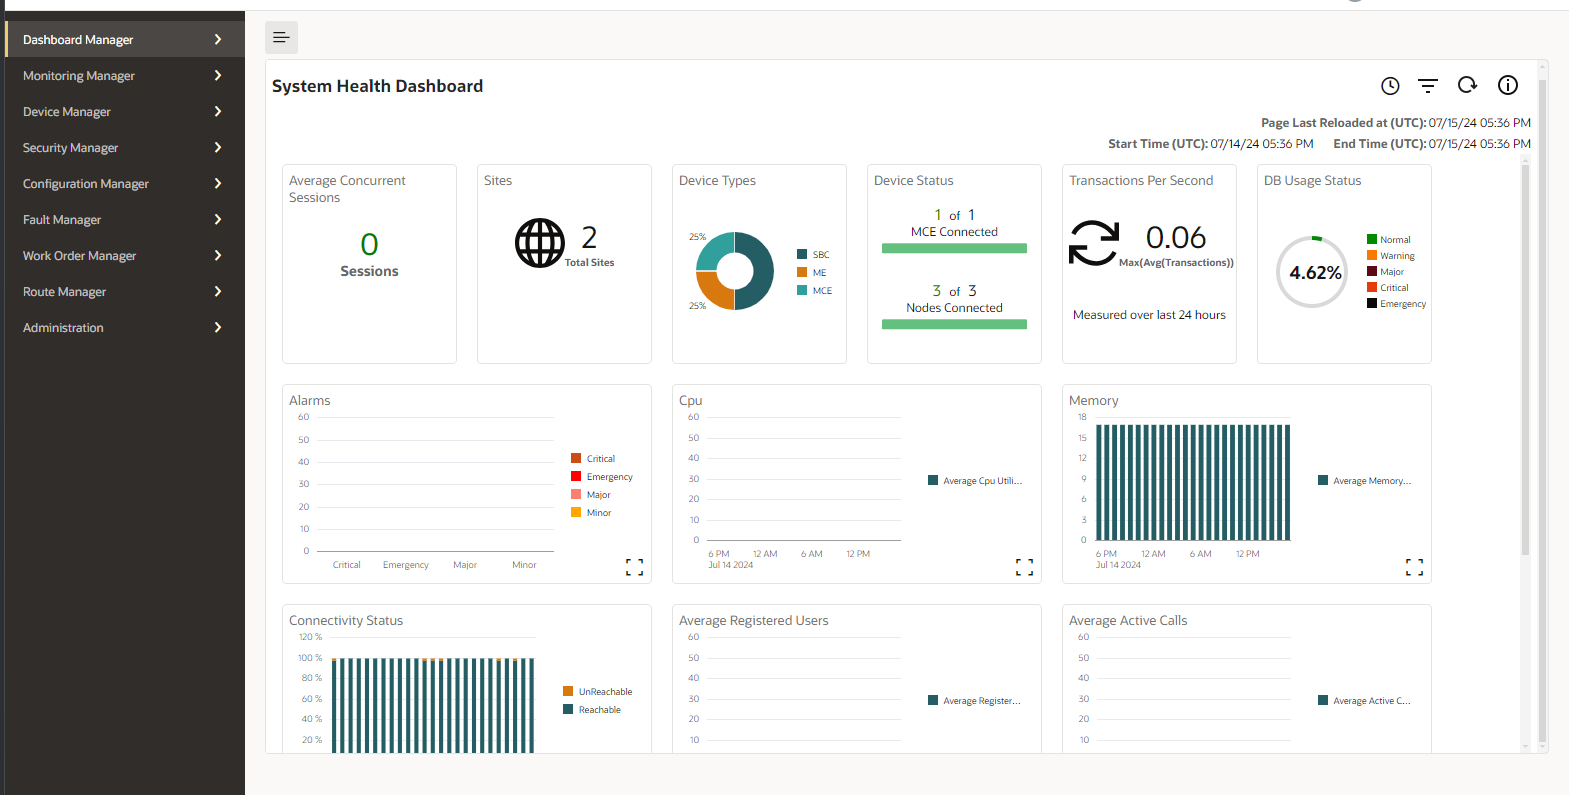Open Security Manager menu item
Image resolution: width=1569 pixels, height=795 pixels.
125,147
